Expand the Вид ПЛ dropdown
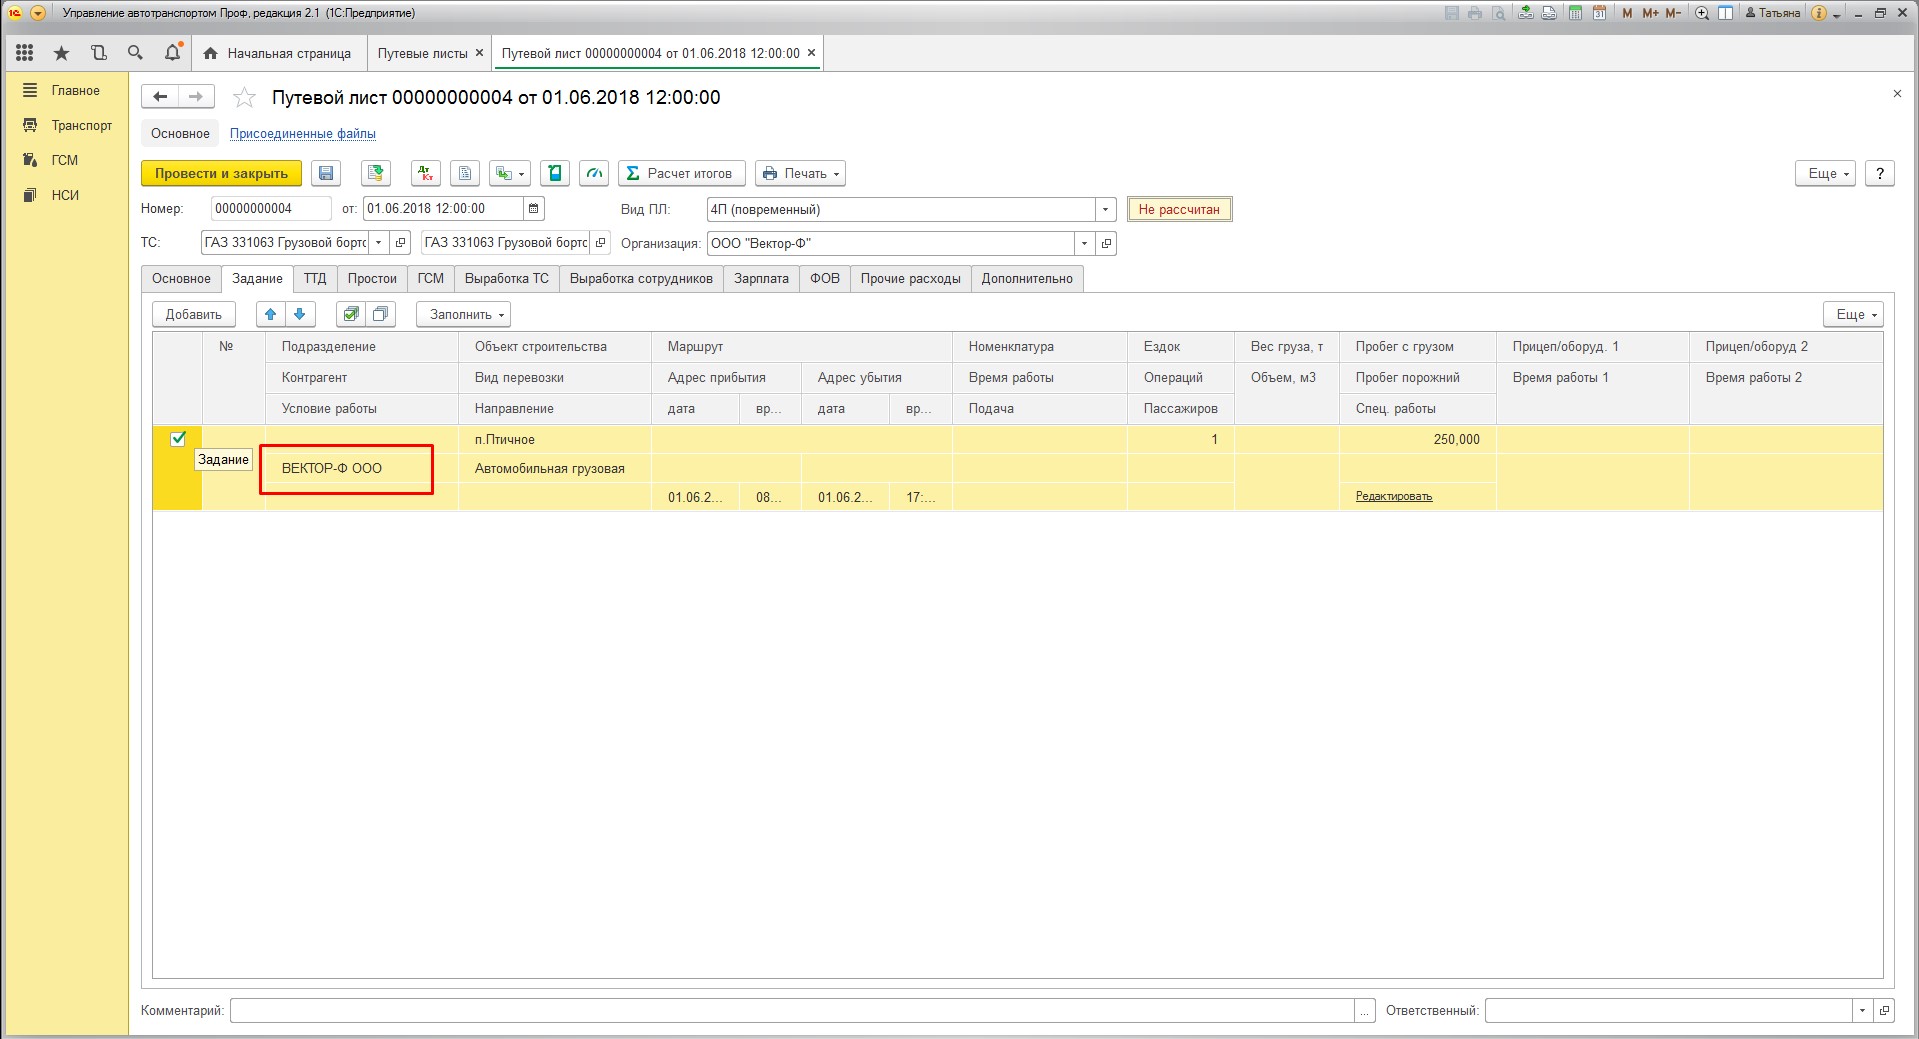Screen dimensions: 1919x1039 (x=1105, y=209)
